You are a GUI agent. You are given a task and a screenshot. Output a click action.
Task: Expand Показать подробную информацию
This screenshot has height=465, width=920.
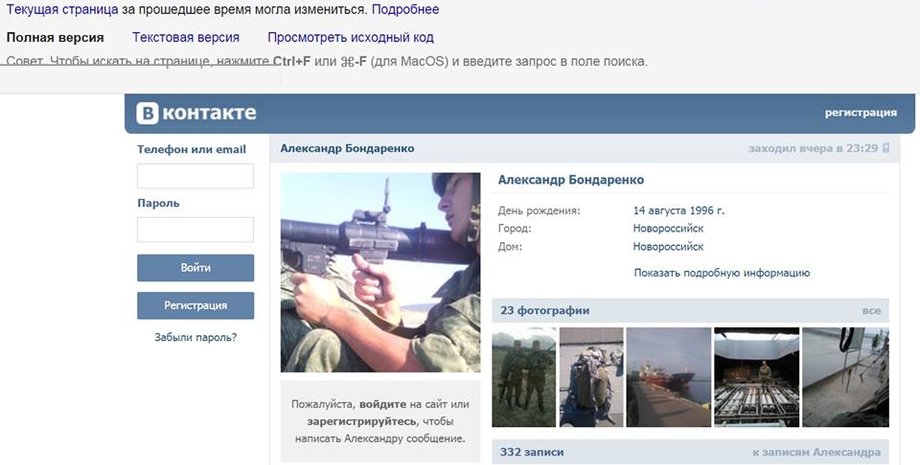click(x=721, y=272)
